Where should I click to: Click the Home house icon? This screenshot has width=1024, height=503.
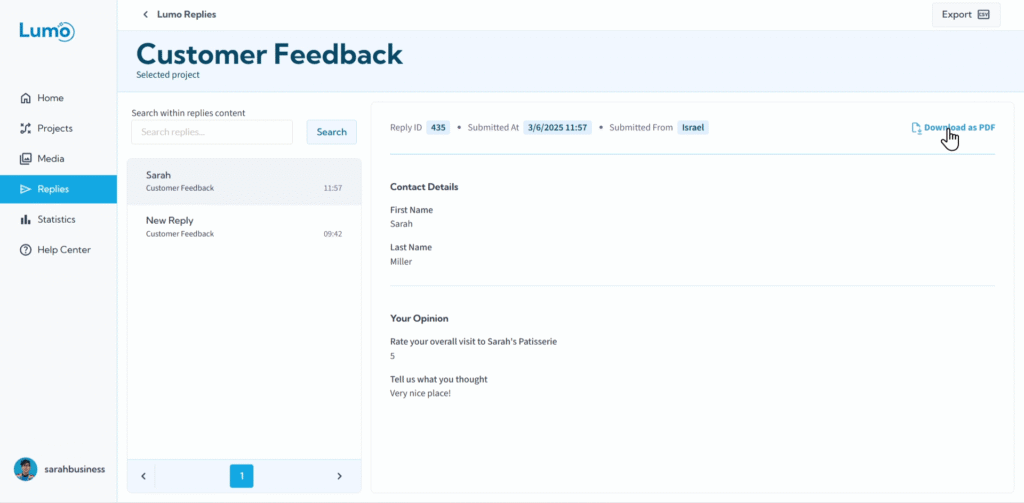(25, 98)
